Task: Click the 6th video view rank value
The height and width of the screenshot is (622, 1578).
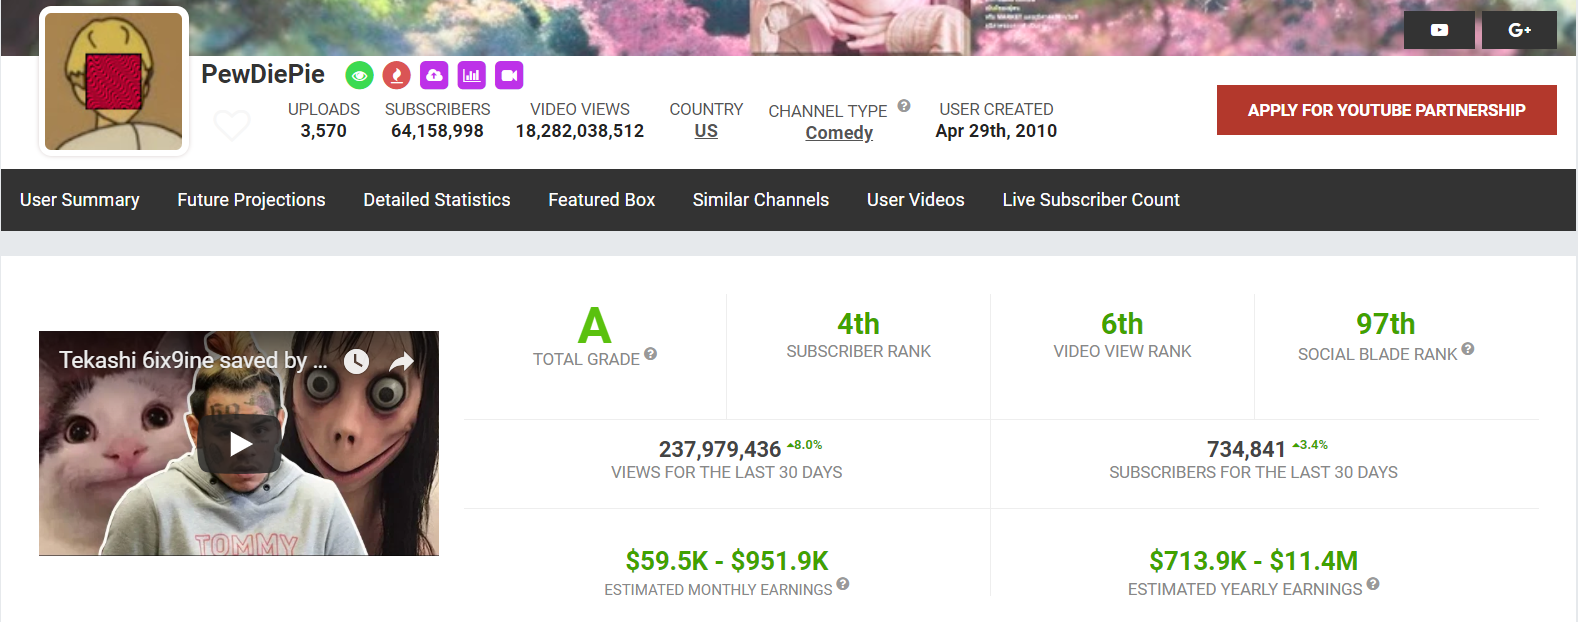Action: pos(1122,324)
